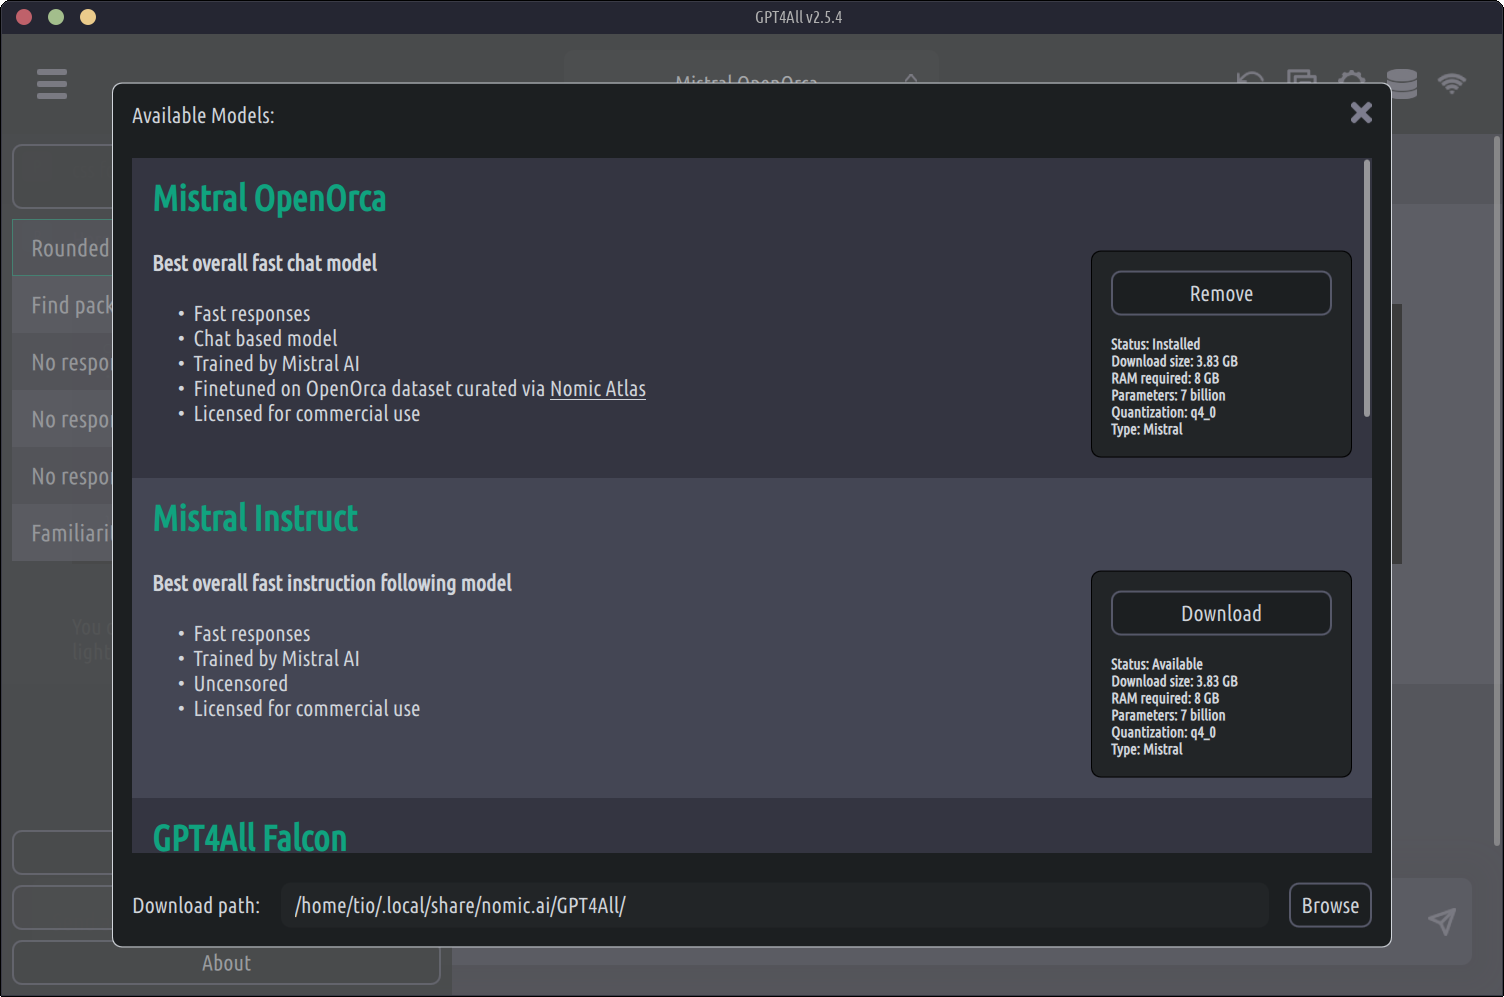Open the hamburger side menu
Image resolution: width=1504 pixels, height=997 pixels.
coord(52,84)
